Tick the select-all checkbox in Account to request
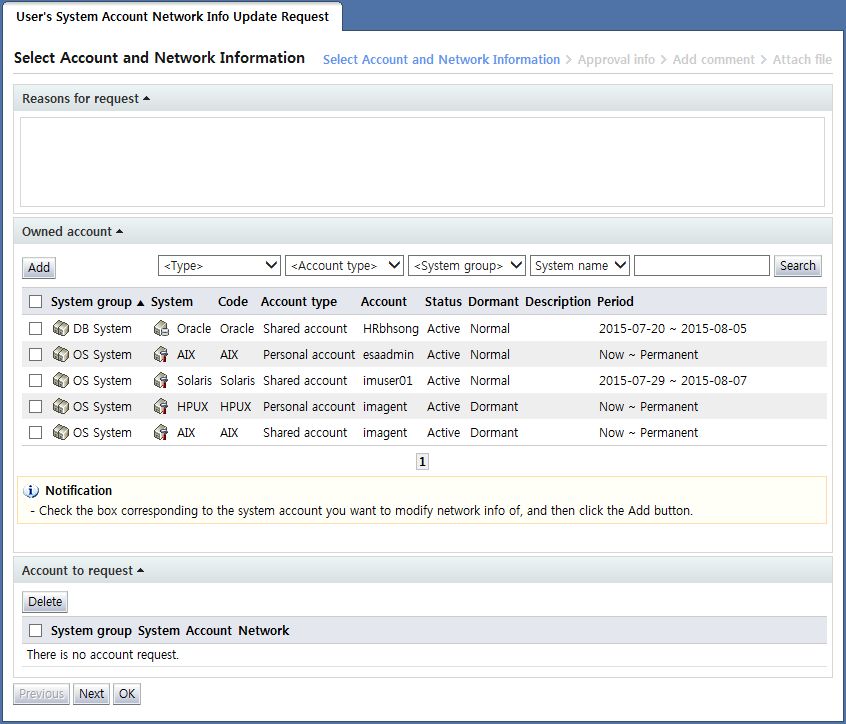846x724 pixels. coord(36,631)
